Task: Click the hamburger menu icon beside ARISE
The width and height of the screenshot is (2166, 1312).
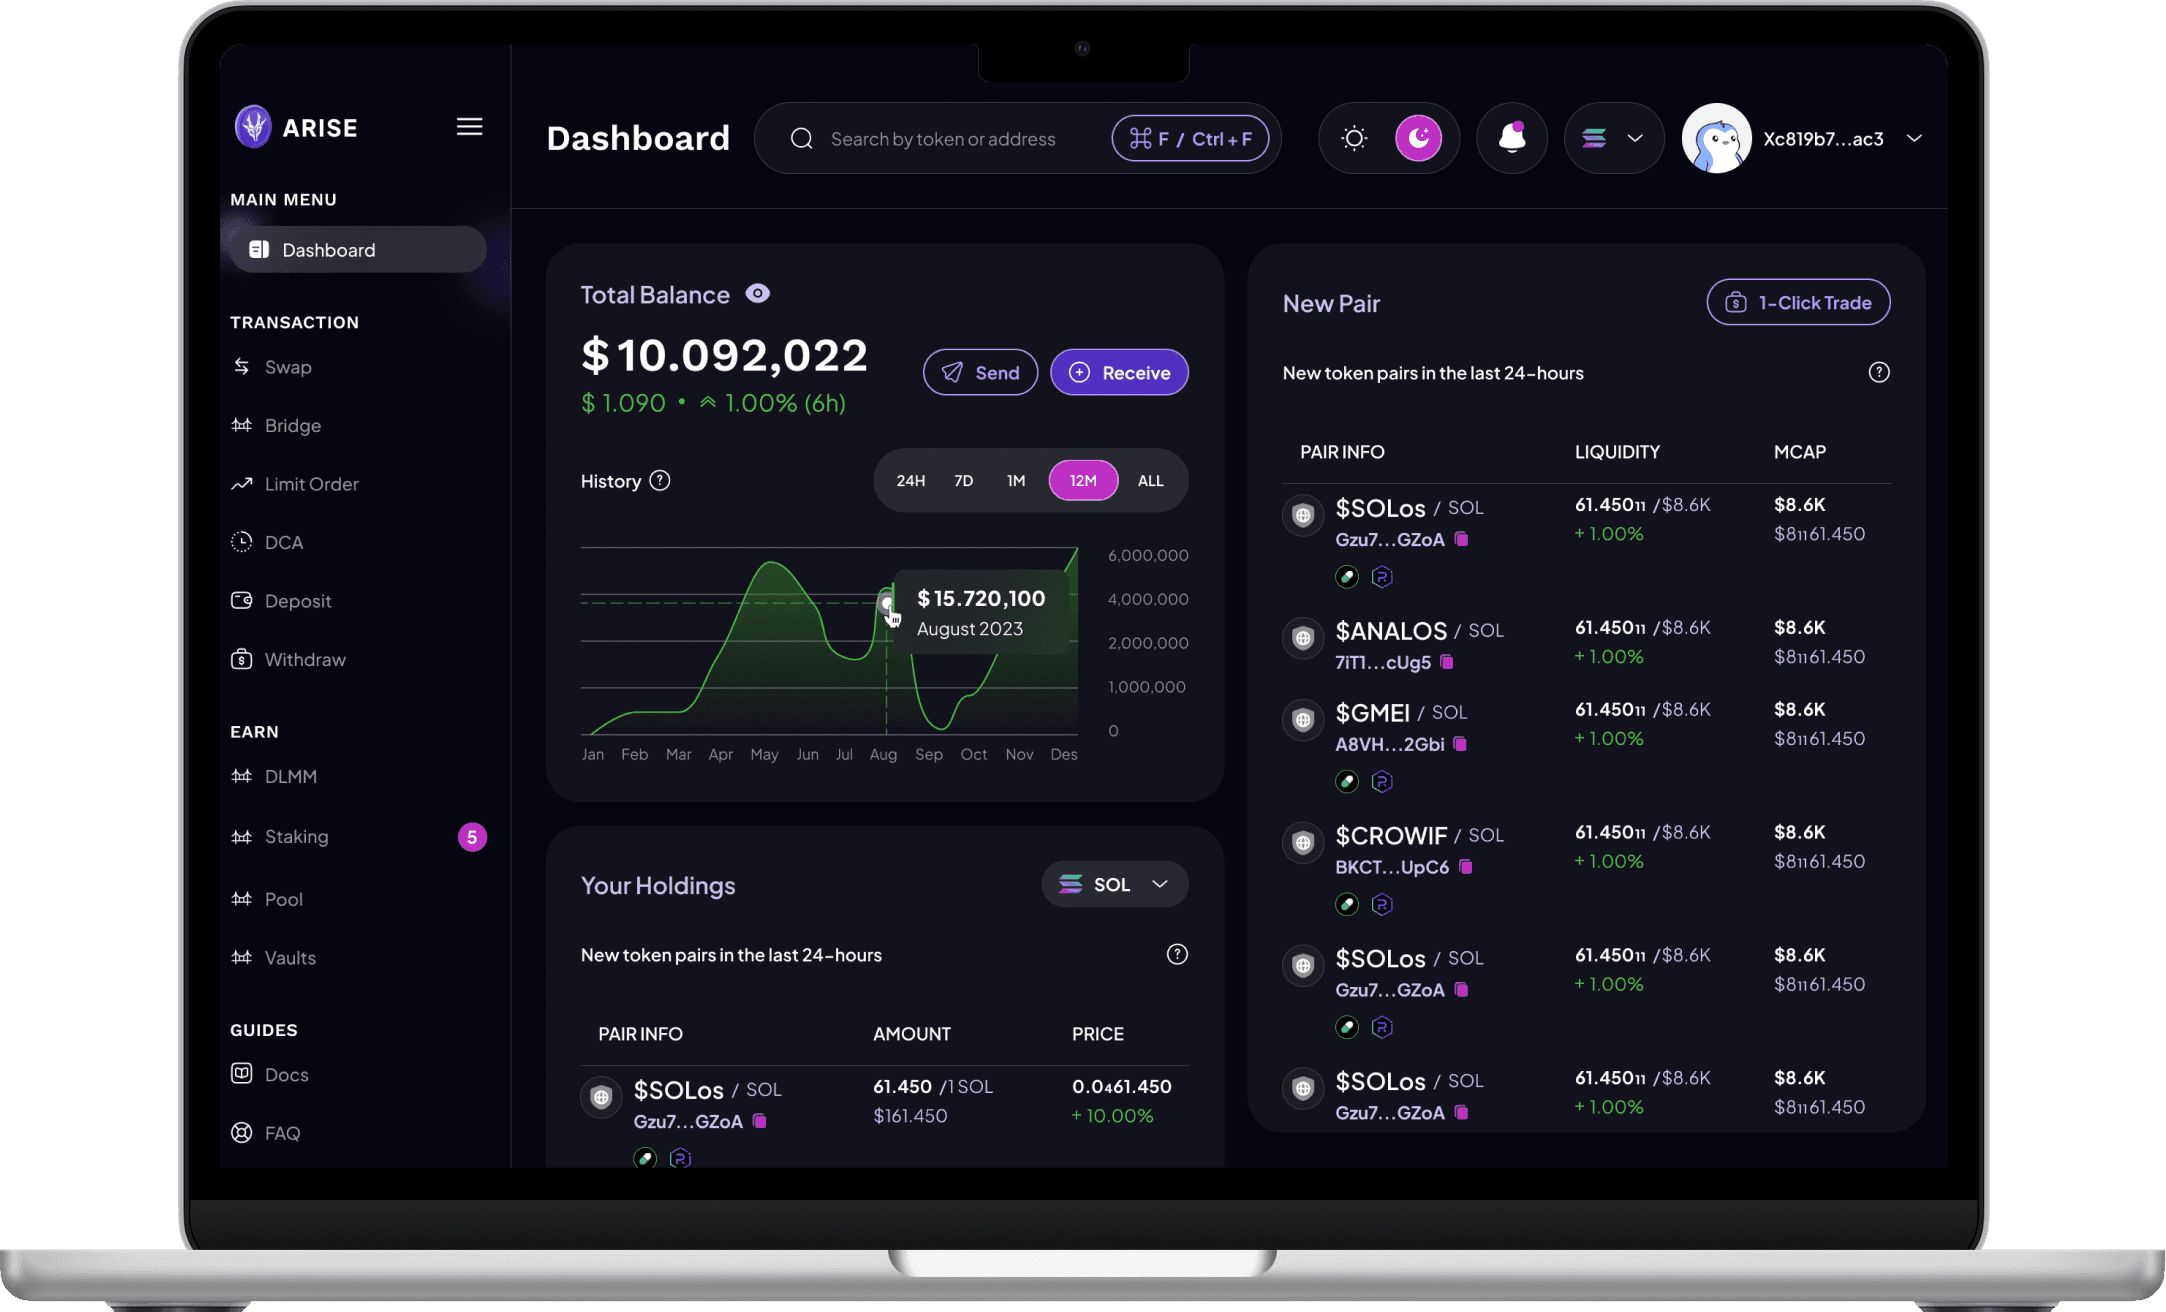Action: tap(469, 127)
